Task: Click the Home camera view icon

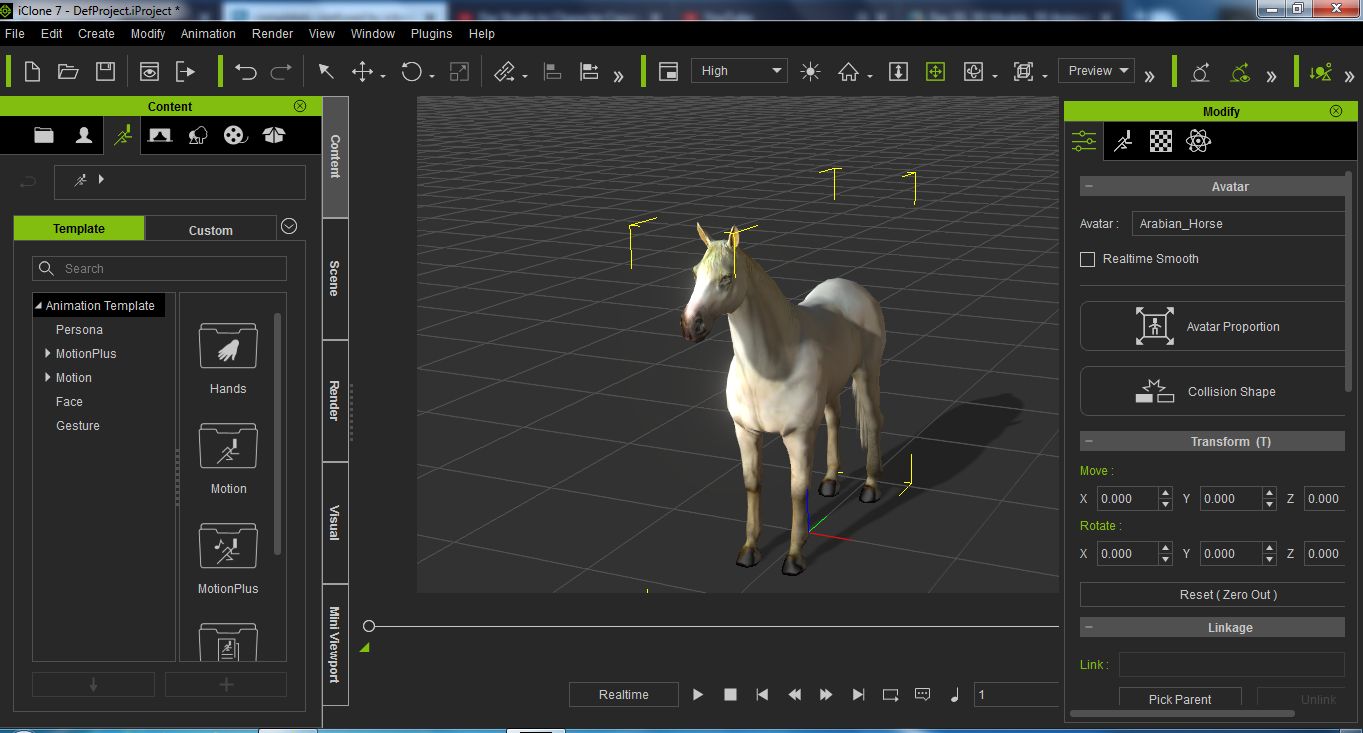Action: [x=848, y=71]
